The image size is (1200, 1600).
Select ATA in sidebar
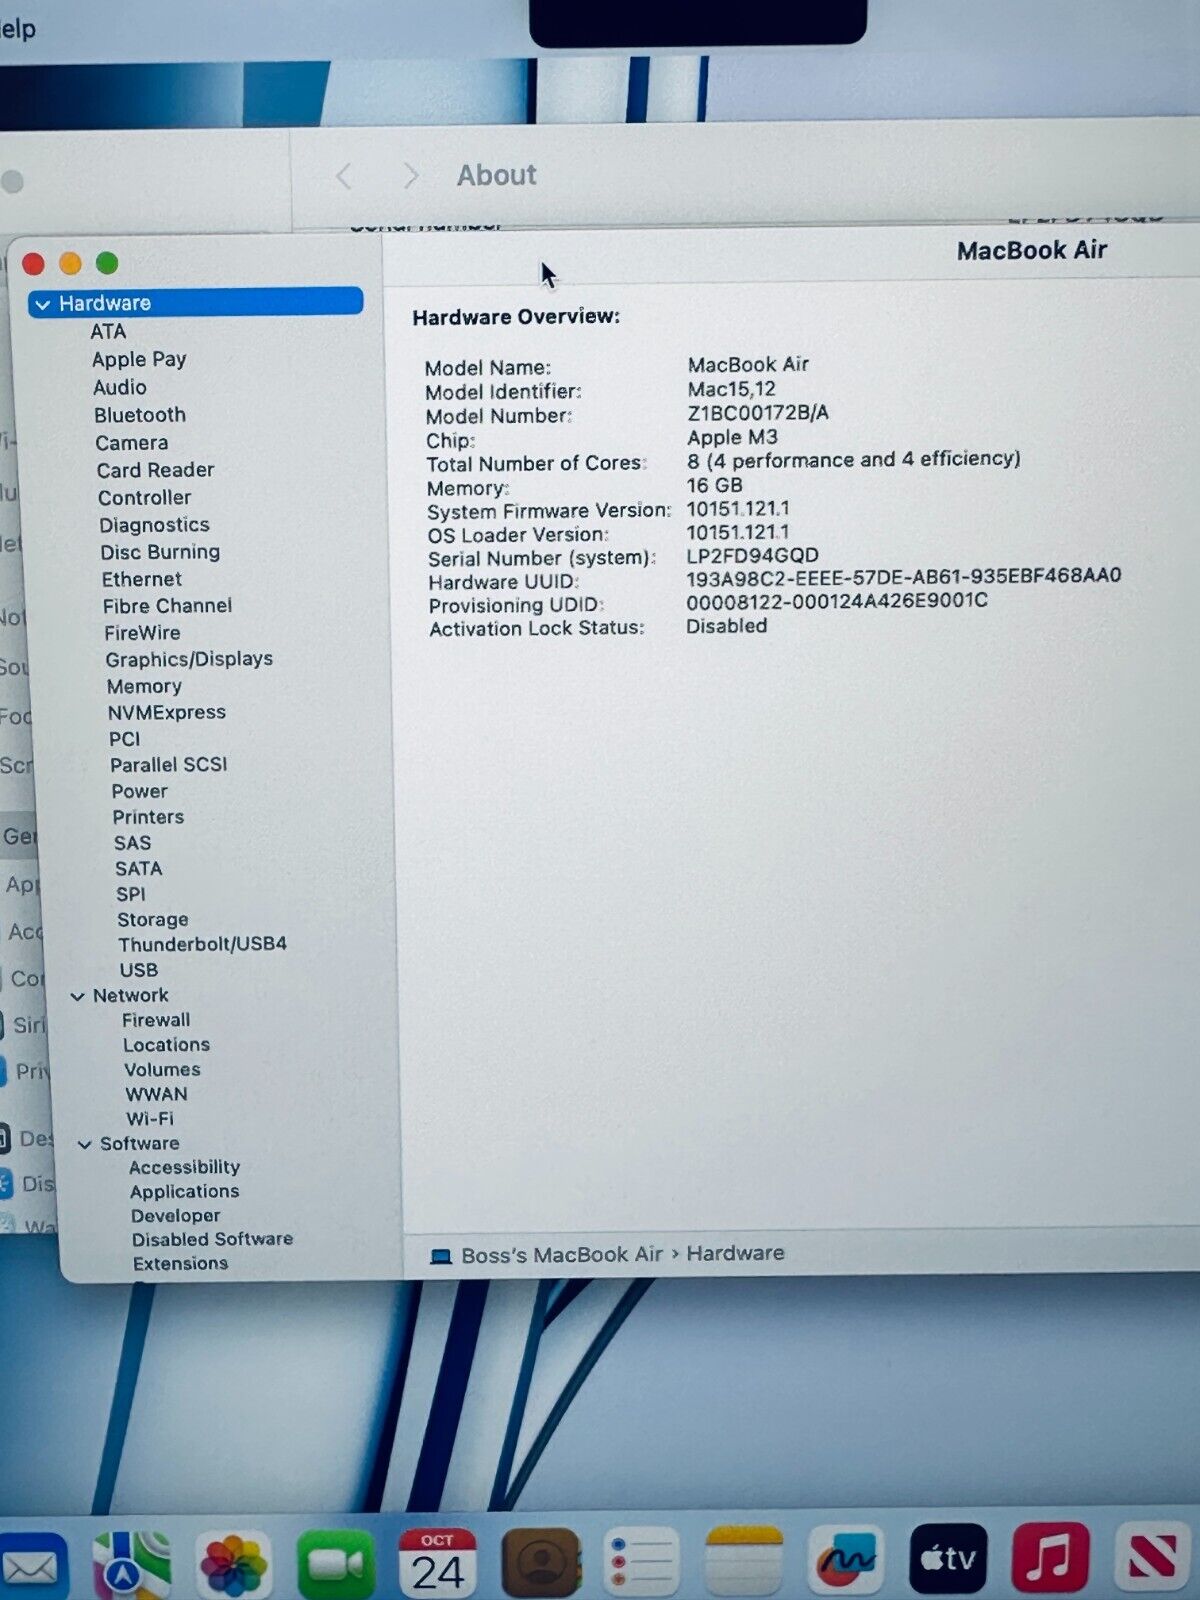pyautogui.click(x=108, y=332)
